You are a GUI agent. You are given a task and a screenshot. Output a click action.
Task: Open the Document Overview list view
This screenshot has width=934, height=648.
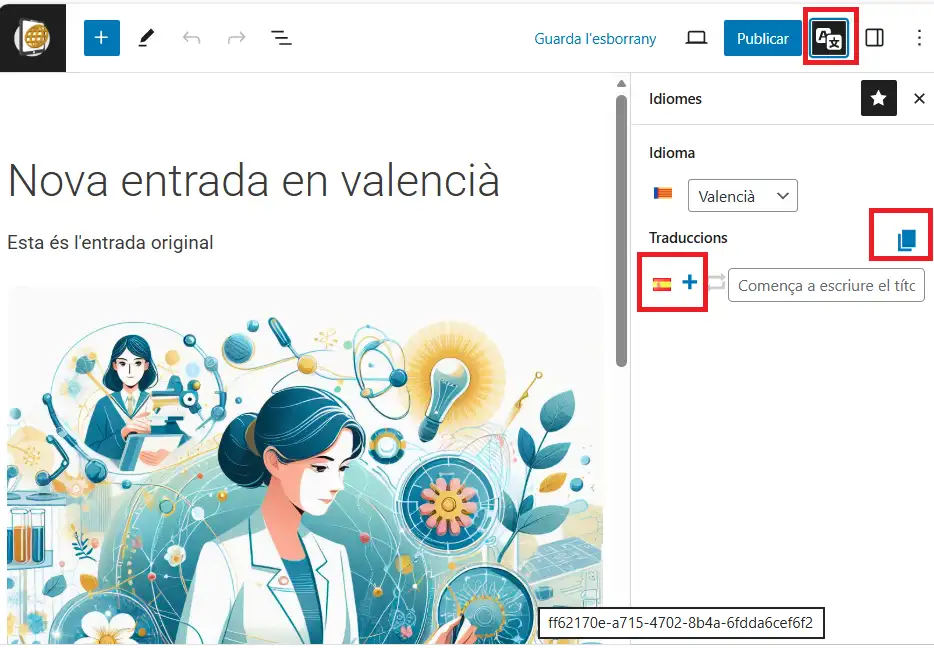281,38
